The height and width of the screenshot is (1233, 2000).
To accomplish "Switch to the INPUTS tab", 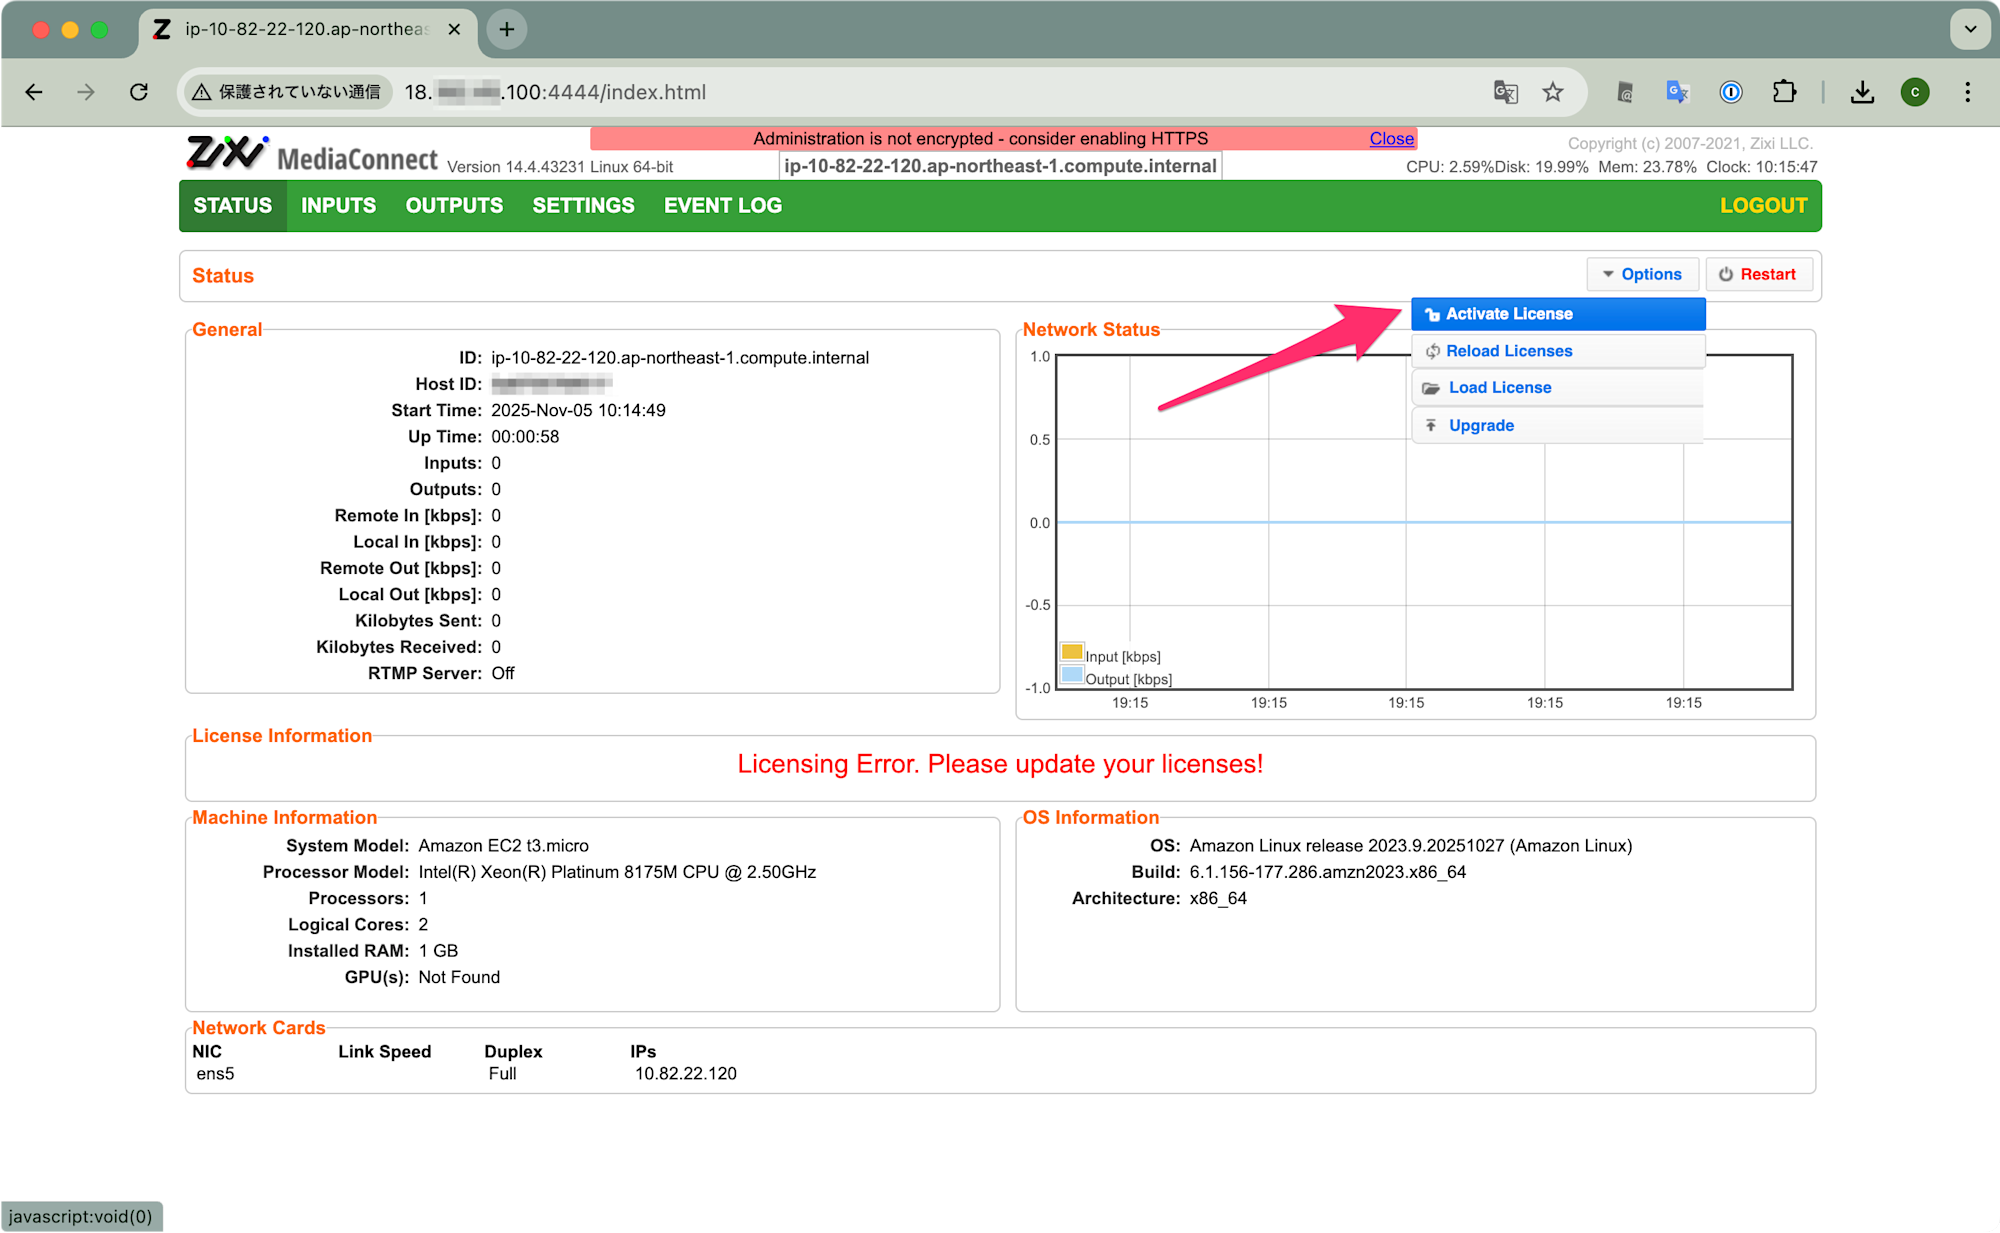I will pos(338,206).
